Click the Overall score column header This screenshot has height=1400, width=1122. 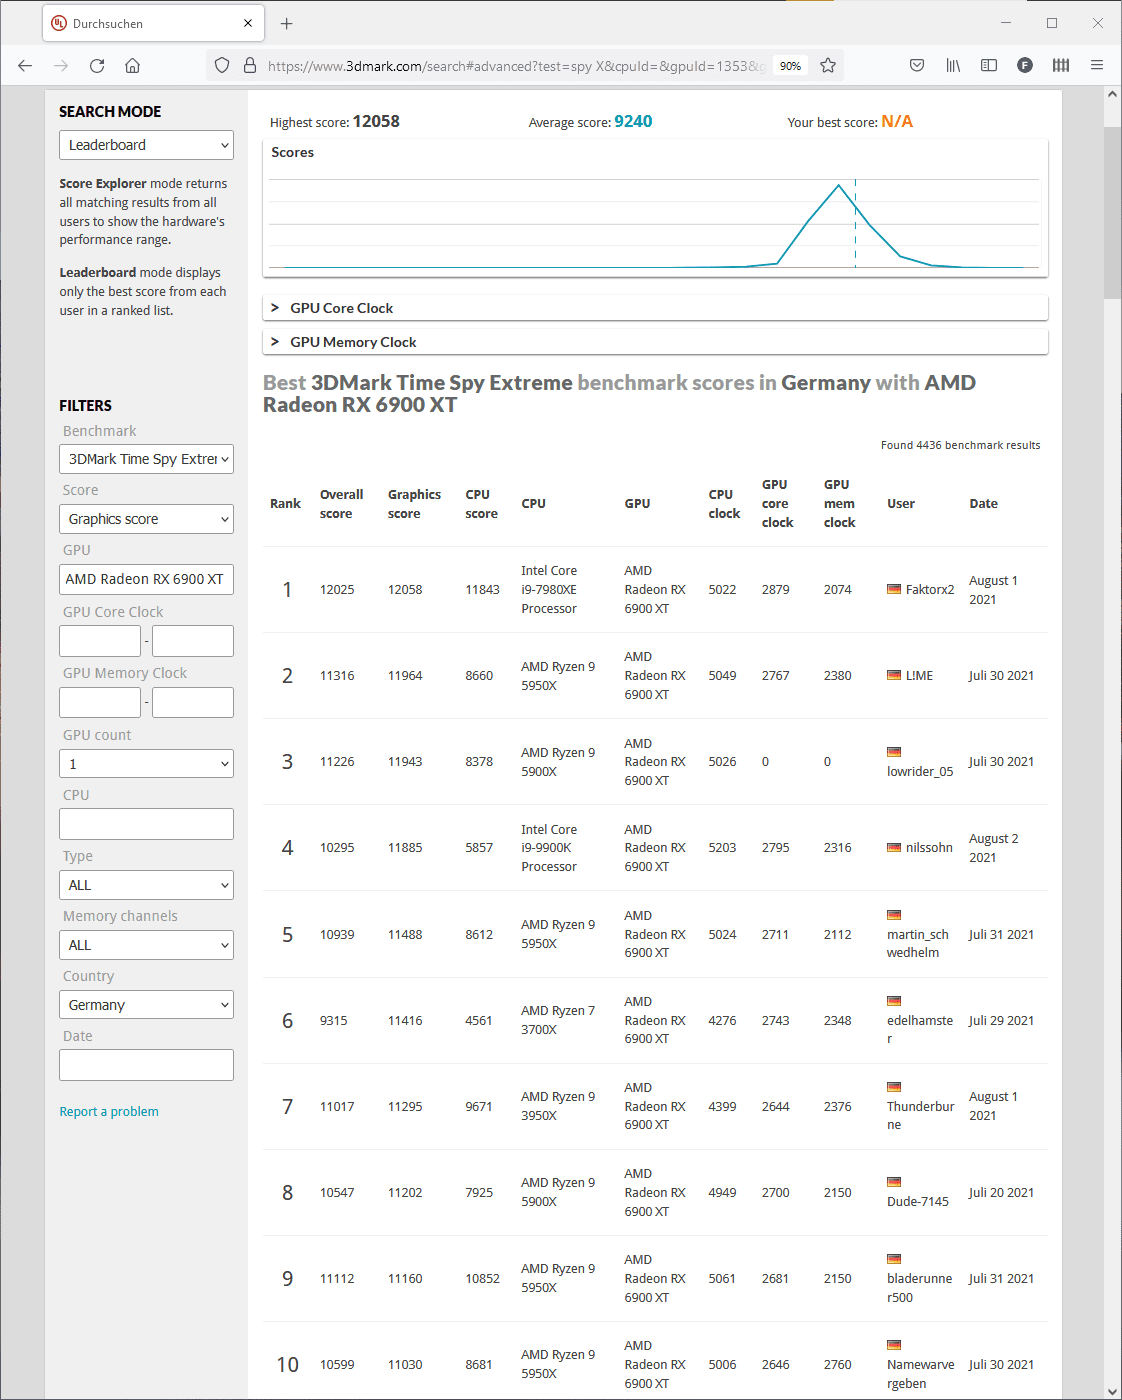tap(341, 504)
